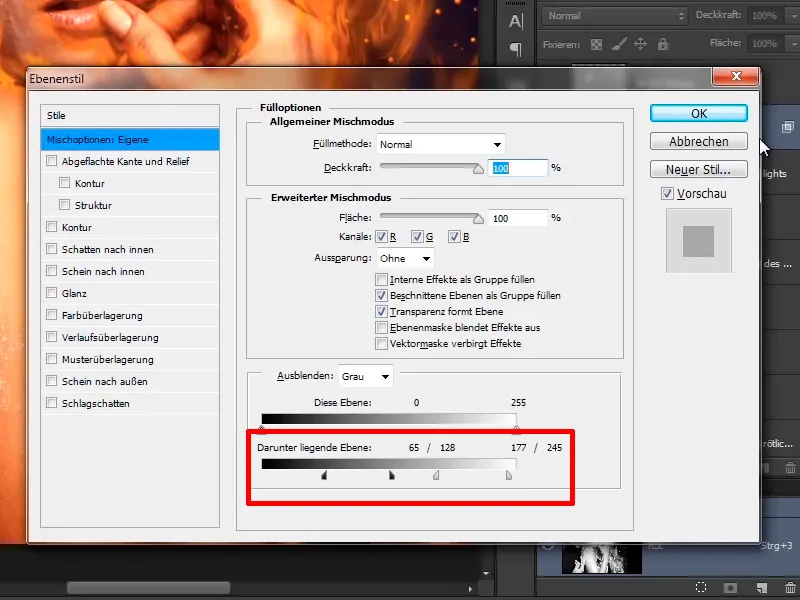
Task: Click the Abbrechen button
Action: click(x=698, y=141)
